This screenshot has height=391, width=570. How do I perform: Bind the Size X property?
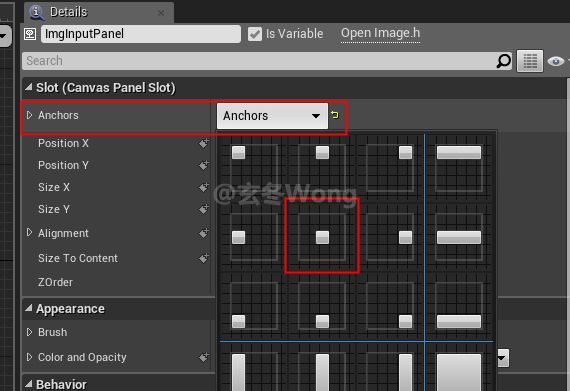click(204, 187)
